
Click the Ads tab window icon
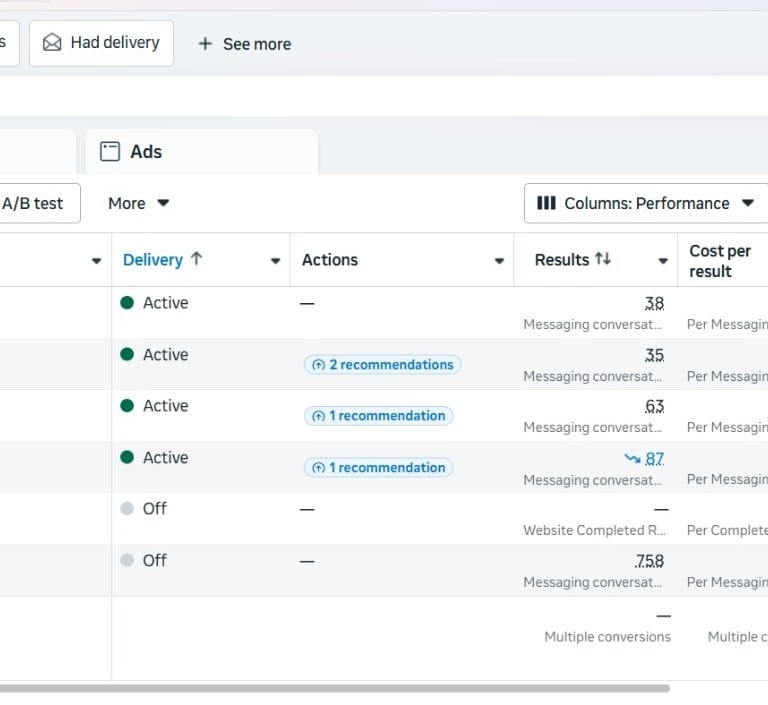click(110, 152)
